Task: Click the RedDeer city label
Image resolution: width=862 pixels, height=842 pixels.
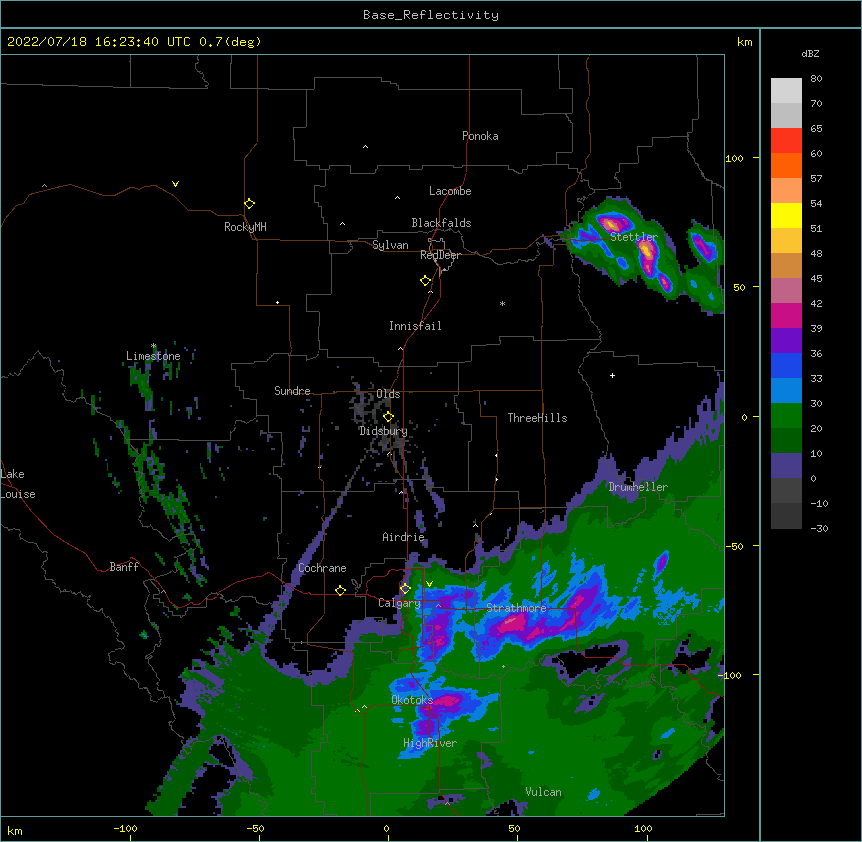Action: pyautogui.click(x=440, y=255)
